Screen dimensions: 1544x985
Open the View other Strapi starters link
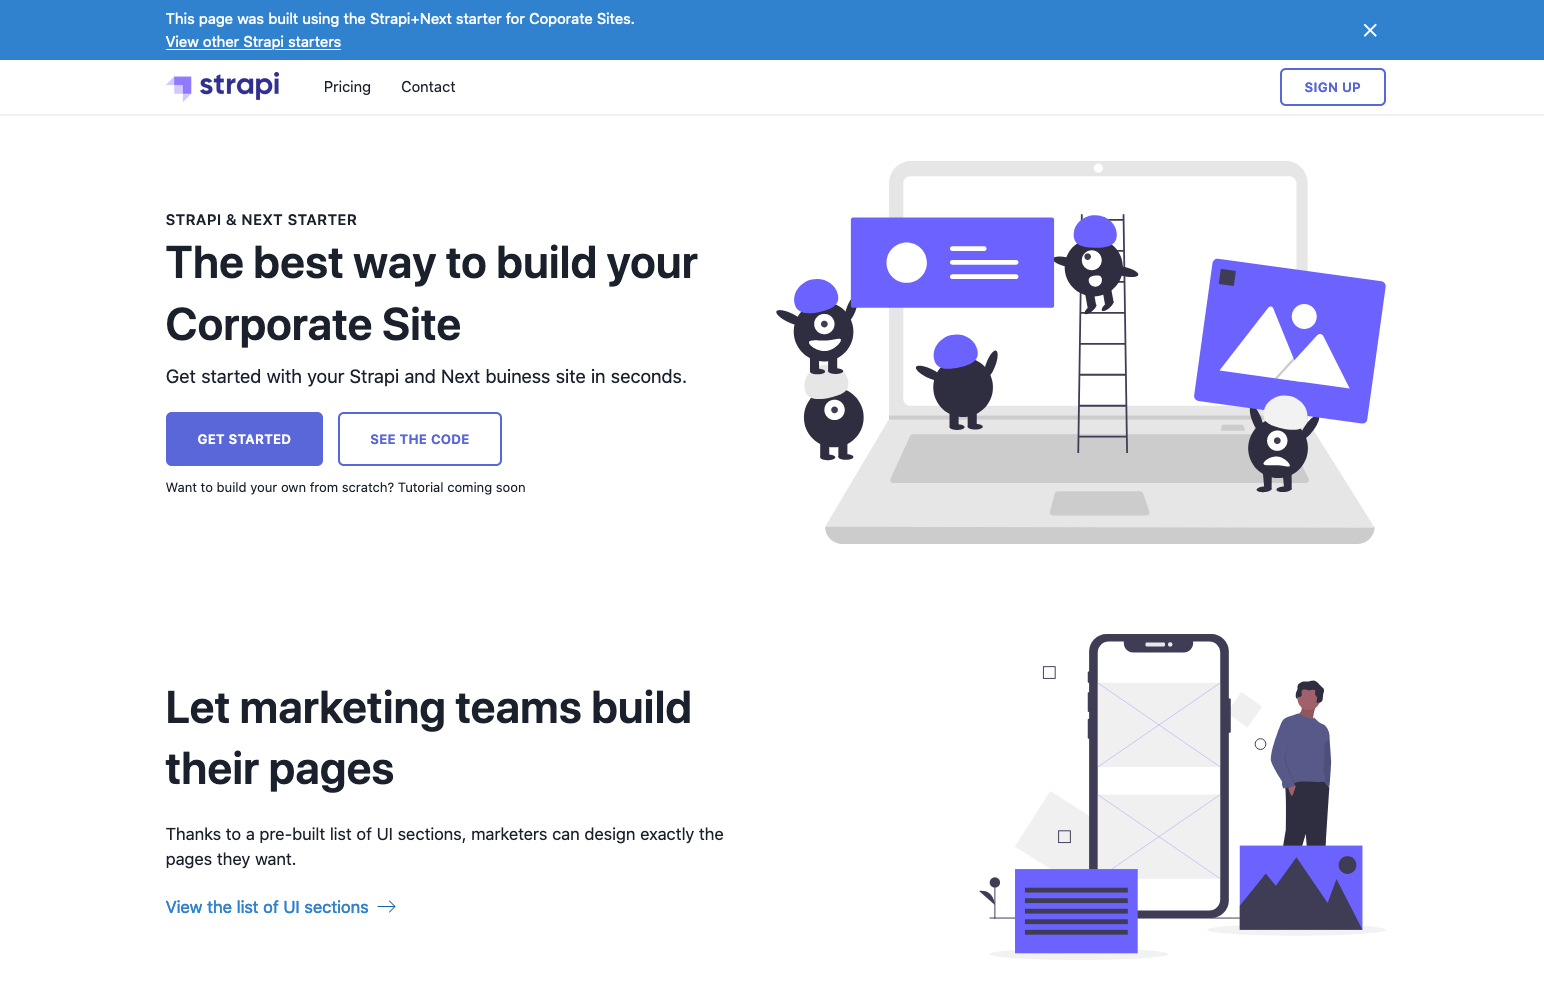point(253,42)
